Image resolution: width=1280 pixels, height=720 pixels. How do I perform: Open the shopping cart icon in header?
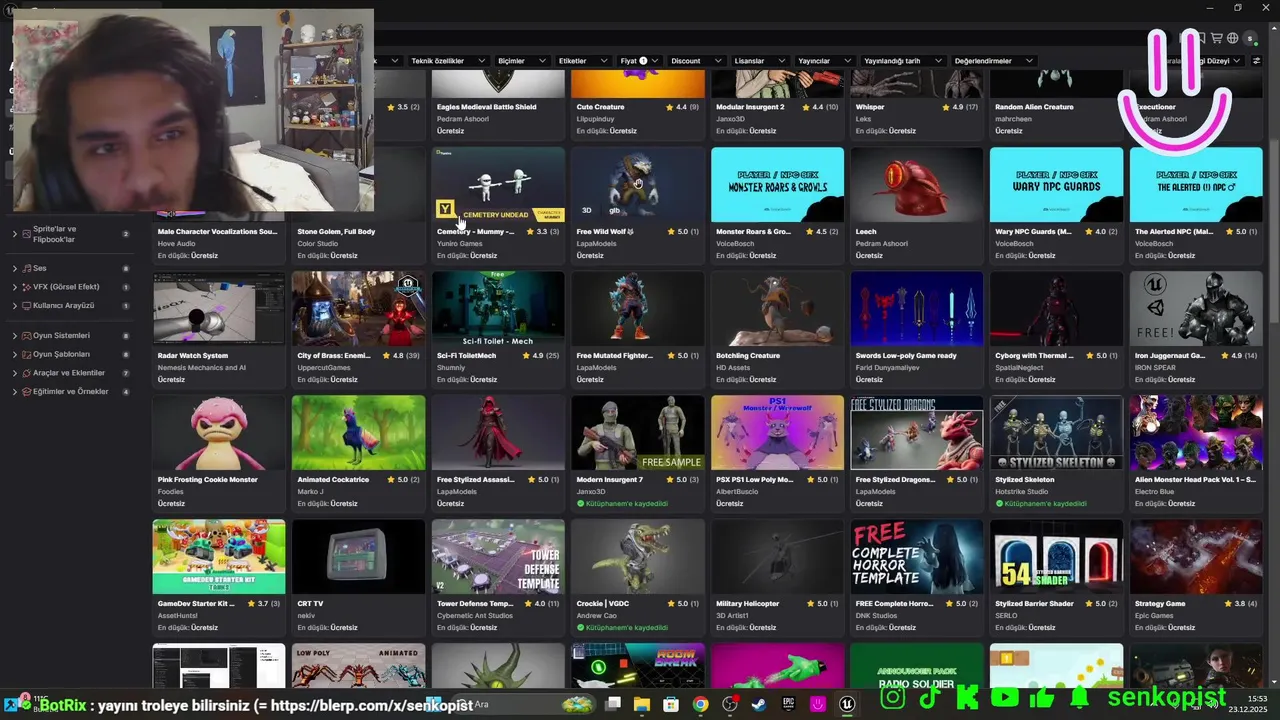point(1217,38)
